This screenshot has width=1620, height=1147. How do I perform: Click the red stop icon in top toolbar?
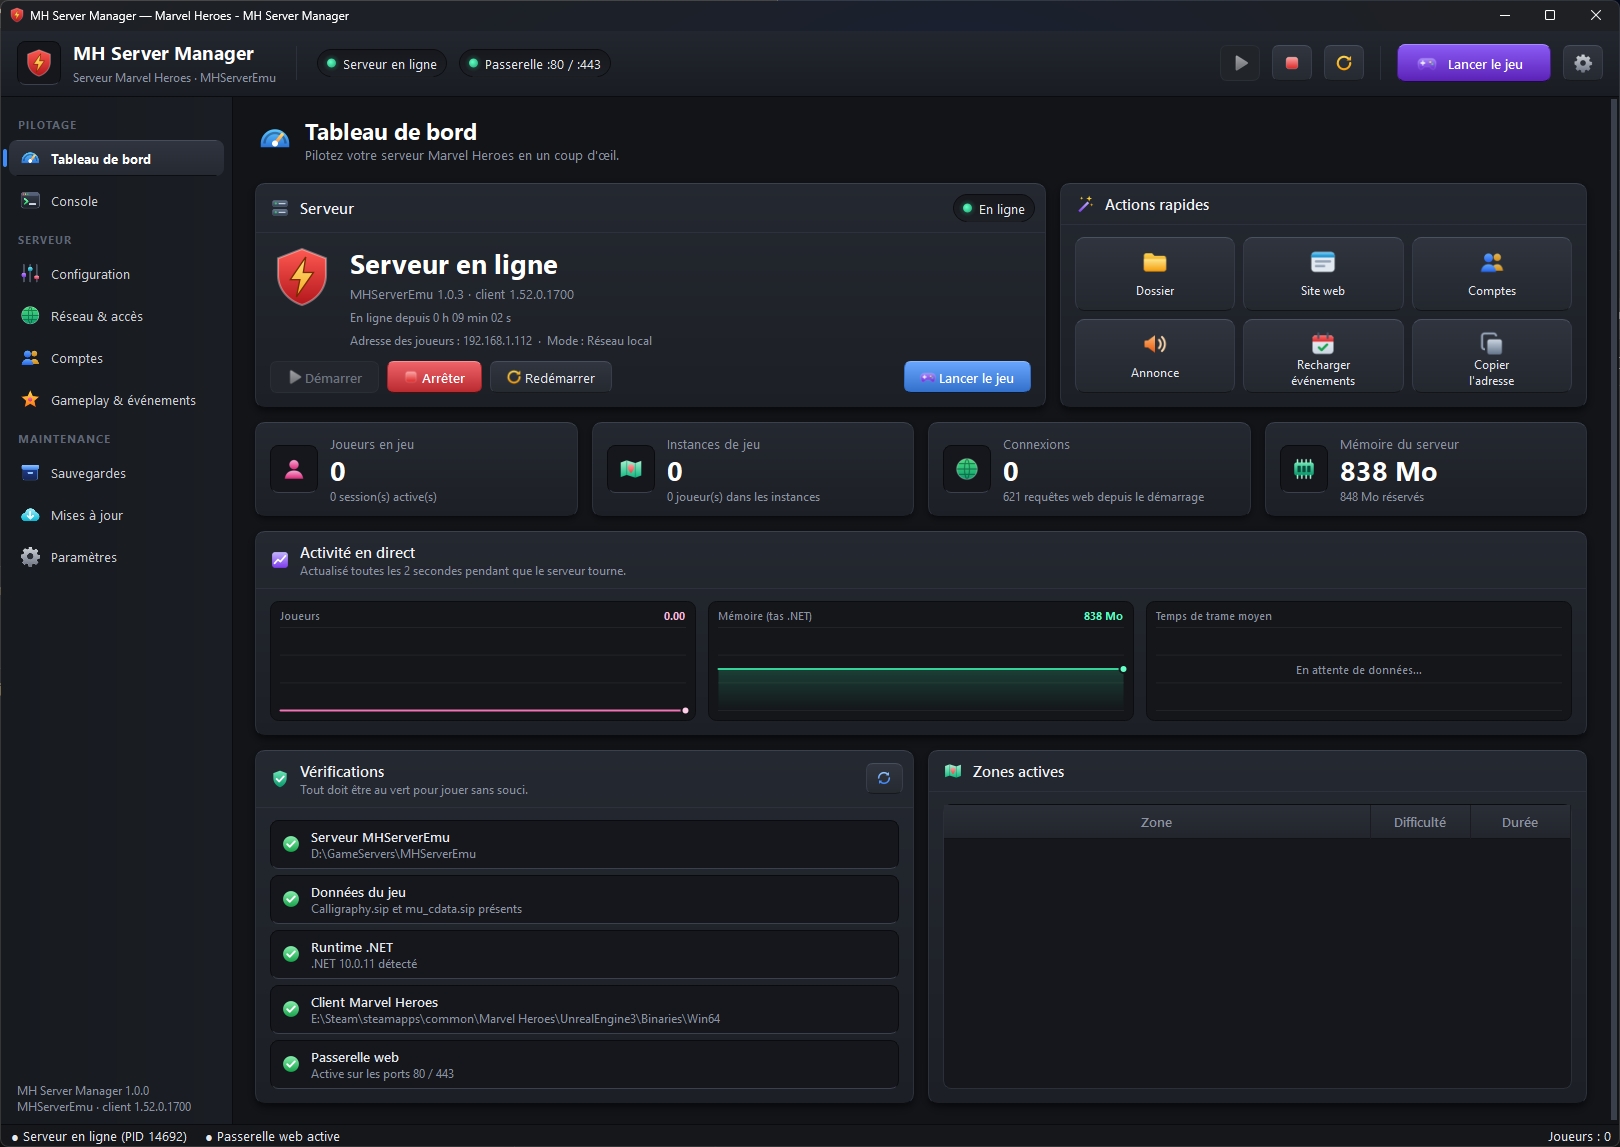[x=1292, y=63]
